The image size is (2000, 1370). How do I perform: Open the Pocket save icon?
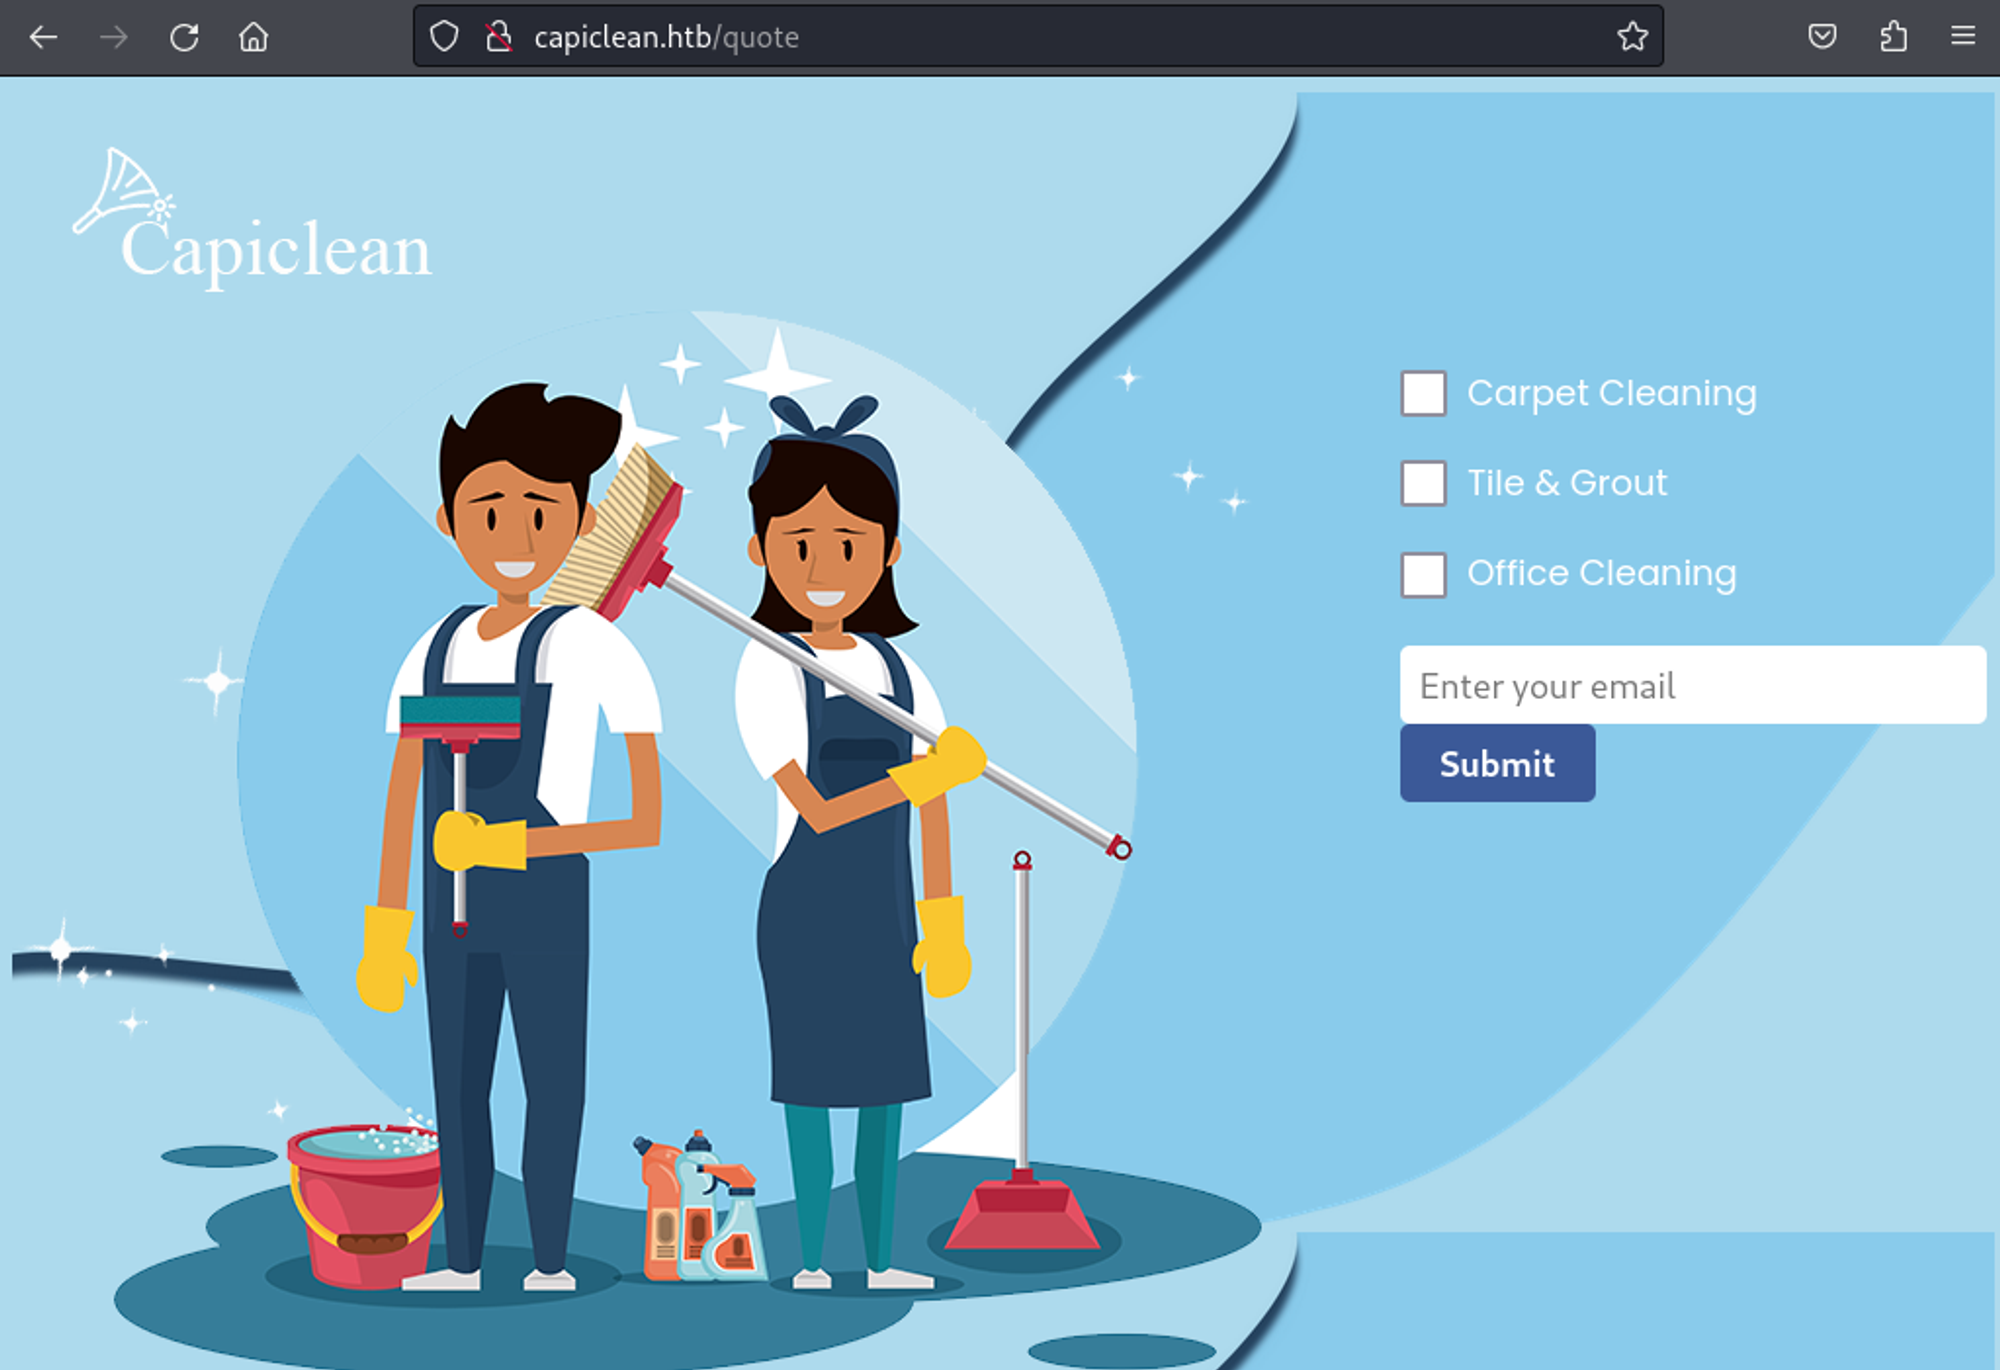tap(1822, 37)
